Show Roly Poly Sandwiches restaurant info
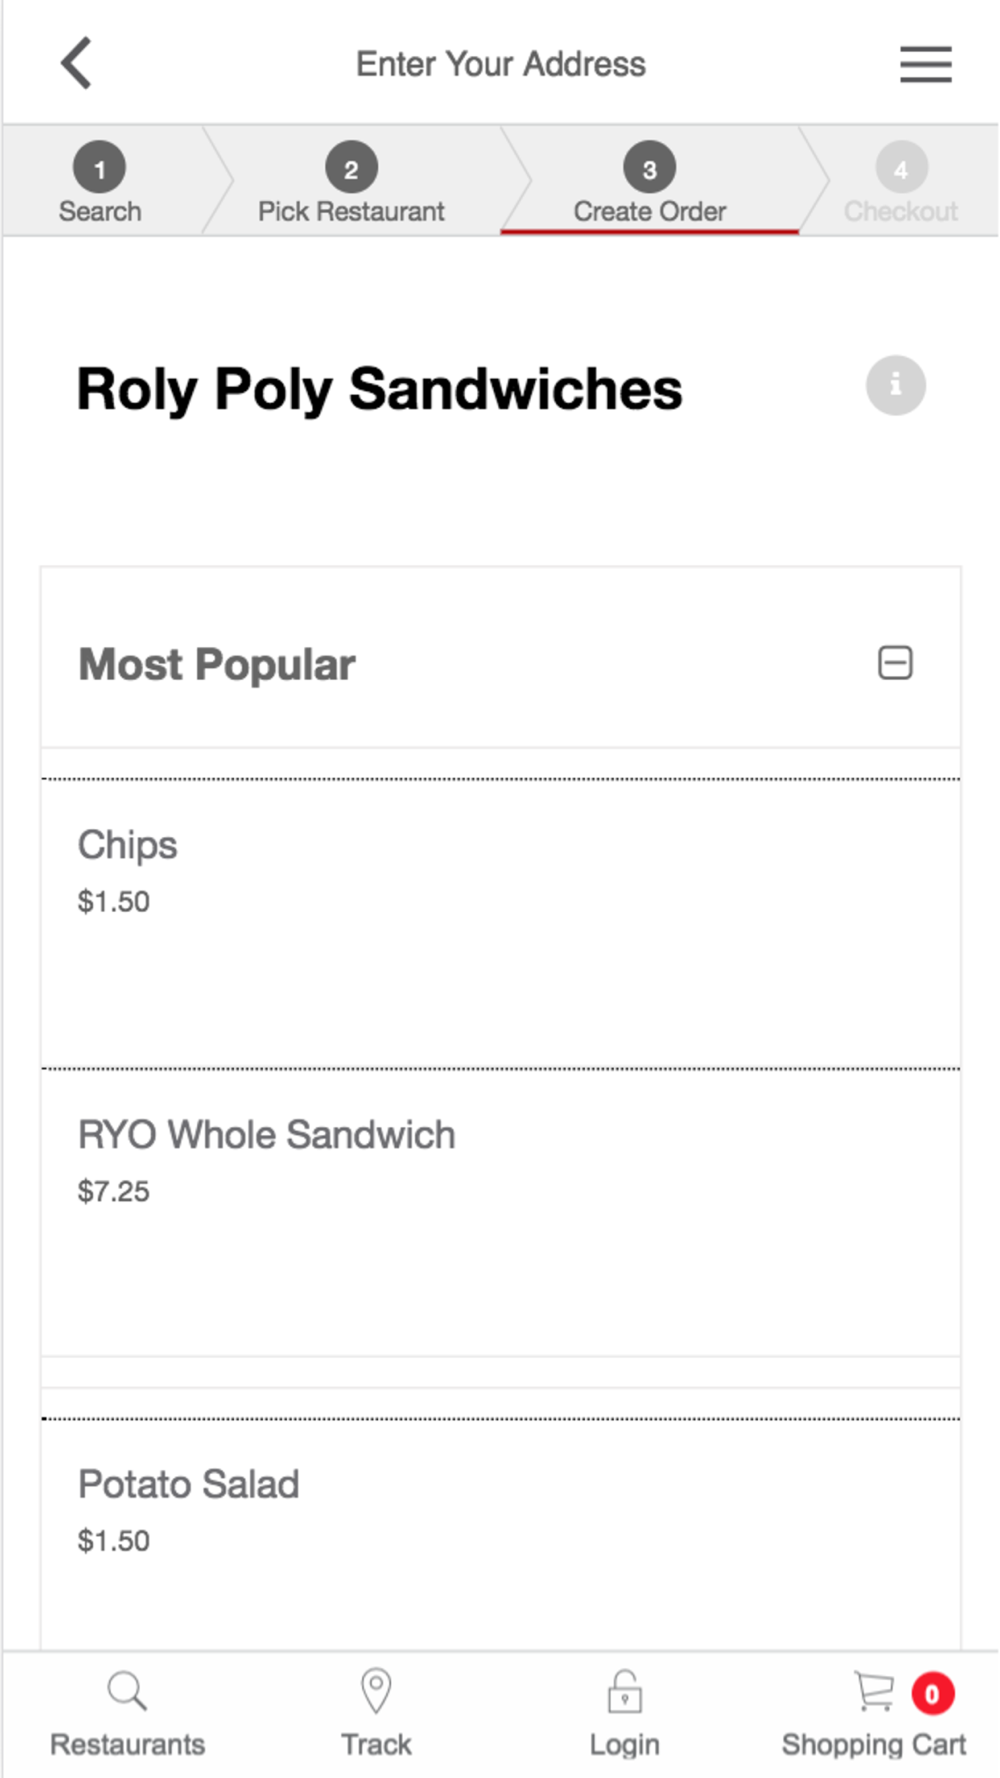The image size is (1000, 1778). 895,385
